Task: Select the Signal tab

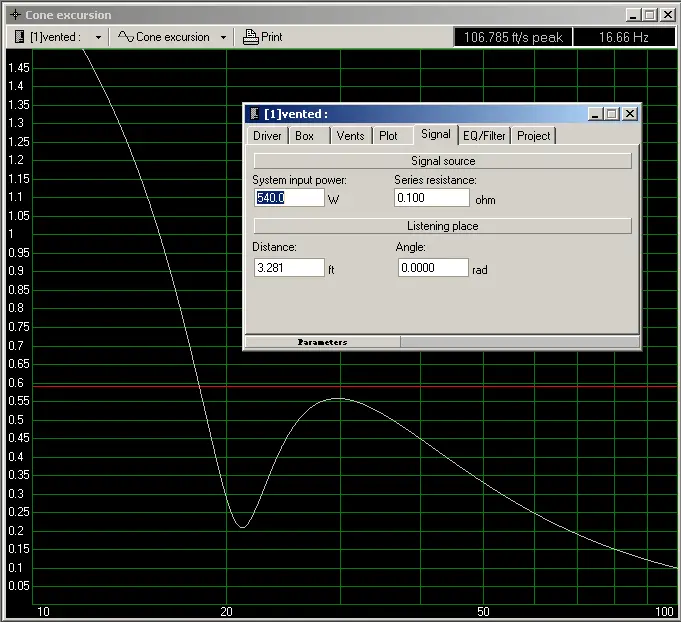Action: [x=436, y=134]
